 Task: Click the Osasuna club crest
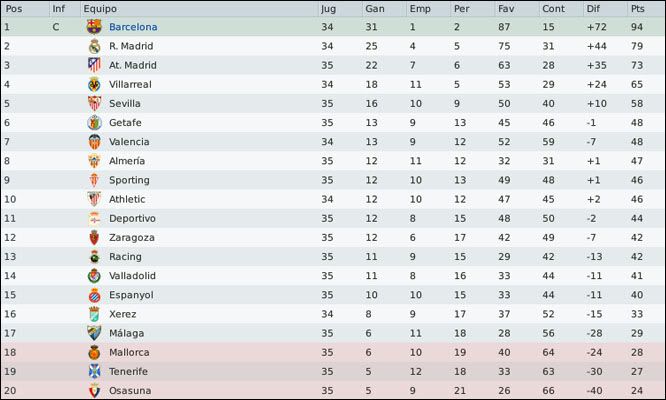pyautogui.click(x=94, y=390)
